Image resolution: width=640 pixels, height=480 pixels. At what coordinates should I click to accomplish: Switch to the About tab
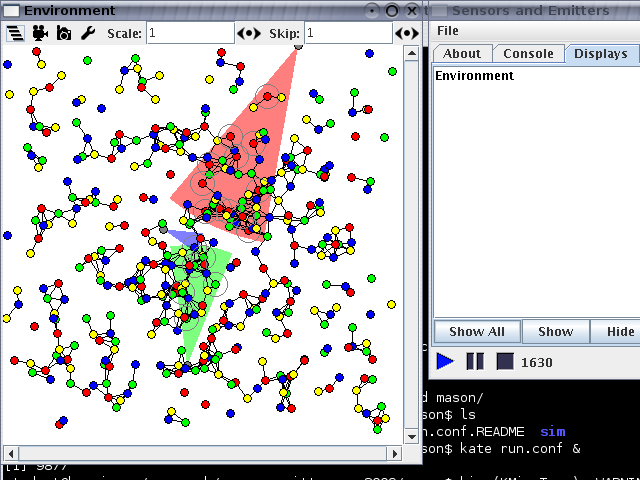[462, 54]
